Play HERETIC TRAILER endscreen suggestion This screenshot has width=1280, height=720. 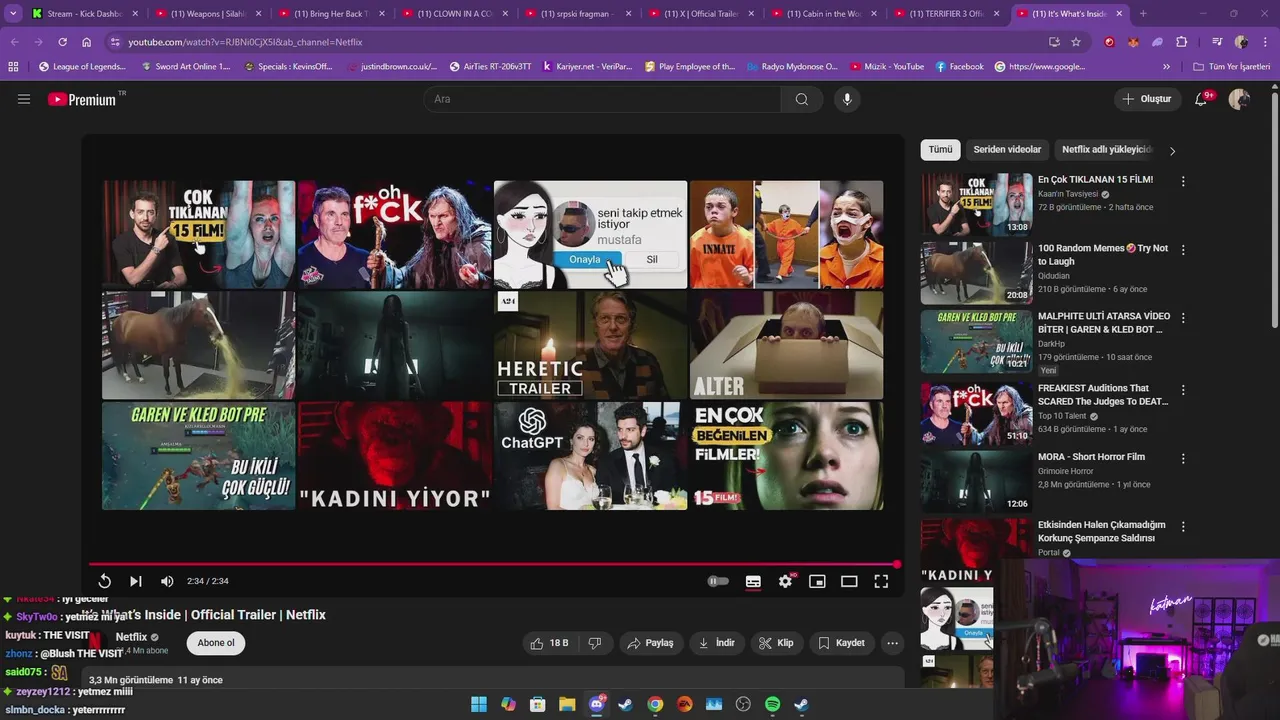[590, 345]
